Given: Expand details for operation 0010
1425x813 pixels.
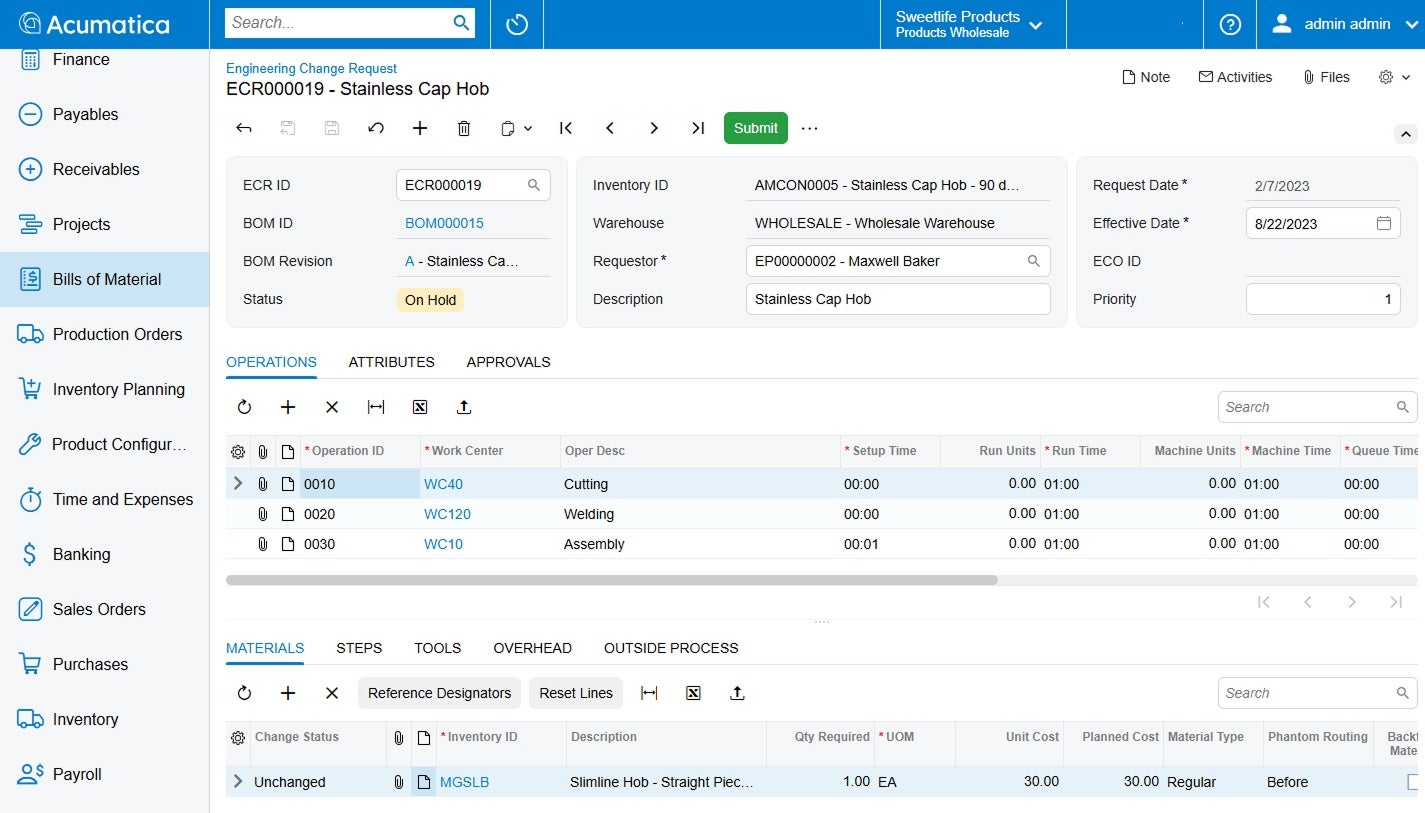Looking at the screenshot, I should (x=237, y=483).
